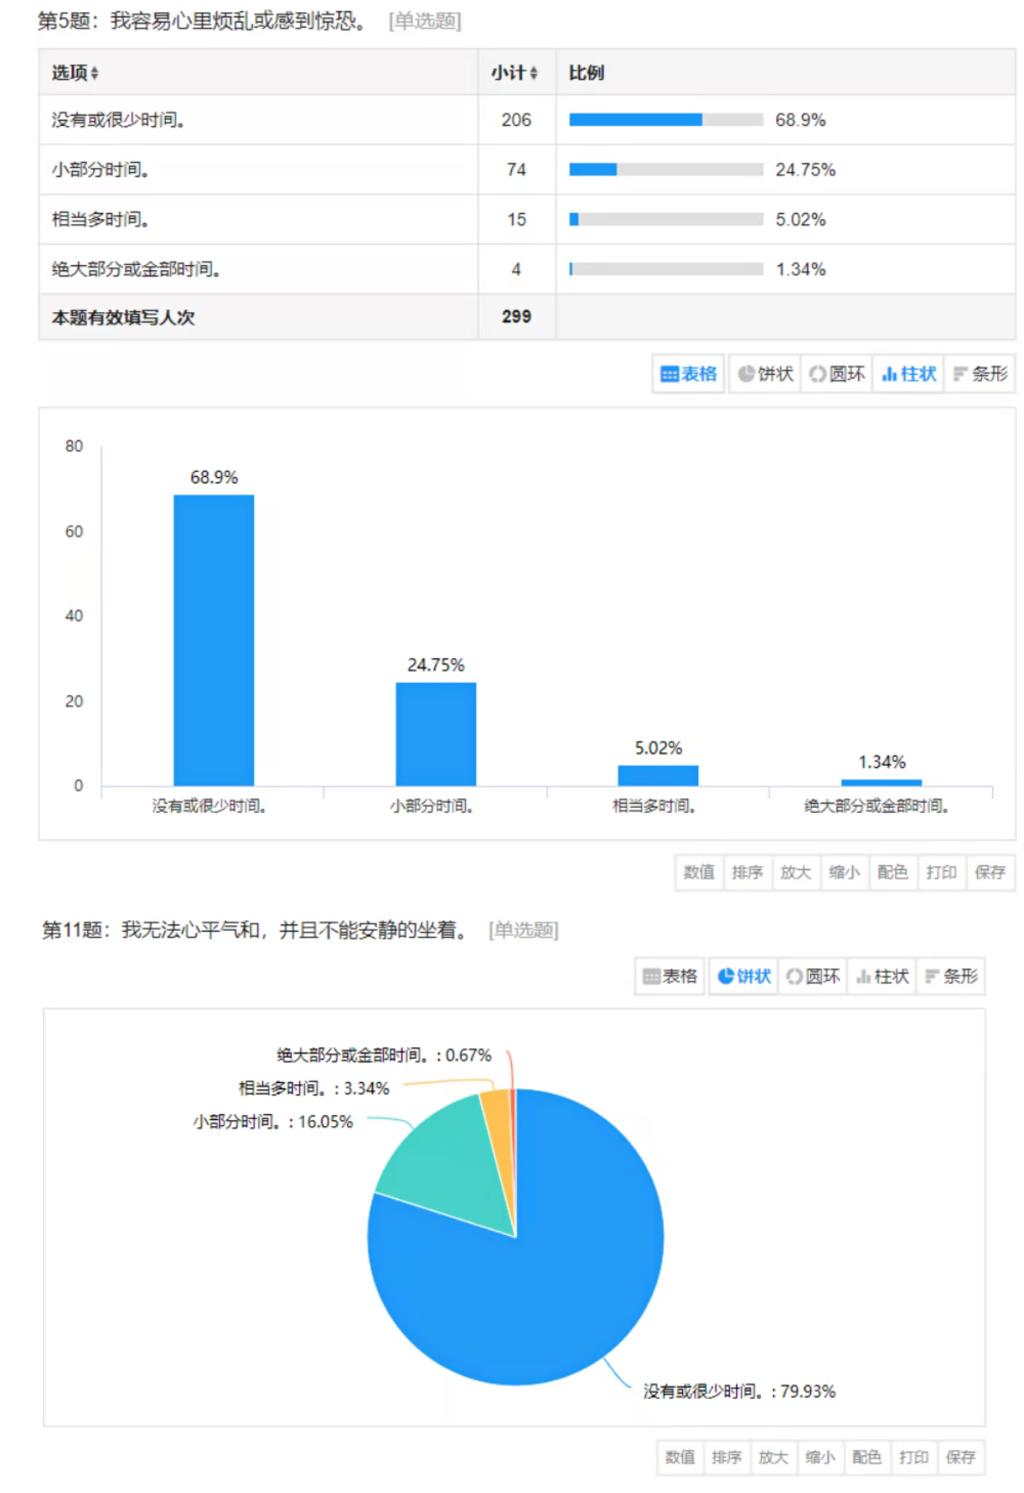Select donut chart view for question 11
Image resolution: width=1024 pixels, height=1493 pixels.
[x=813, y=976]
